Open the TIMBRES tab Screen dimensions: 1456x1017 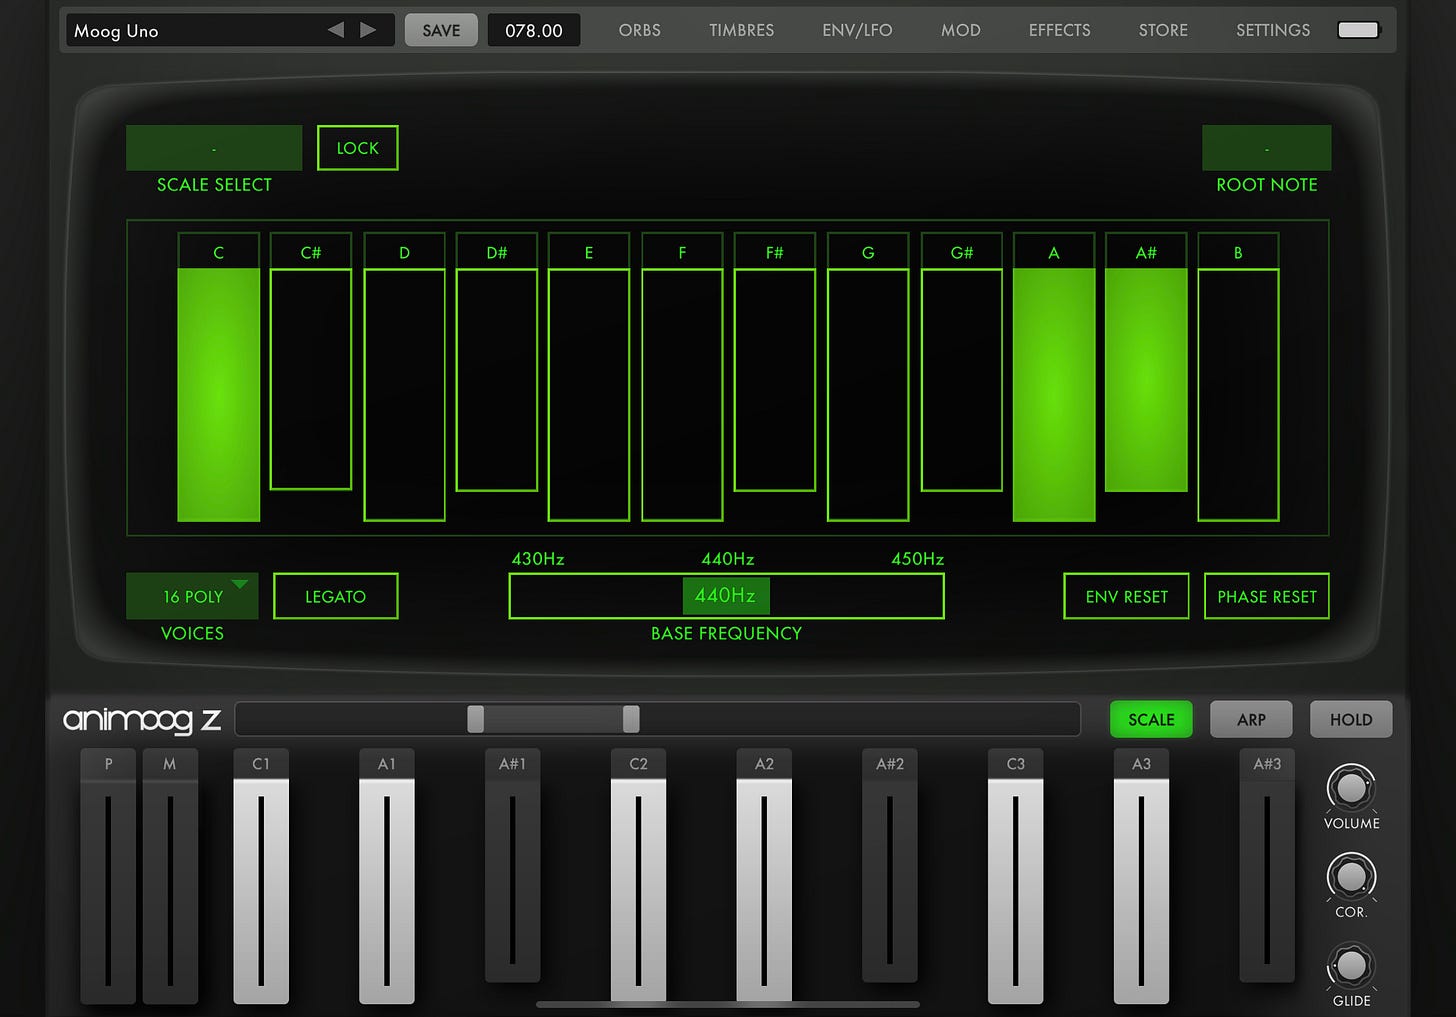click(742, 30)
